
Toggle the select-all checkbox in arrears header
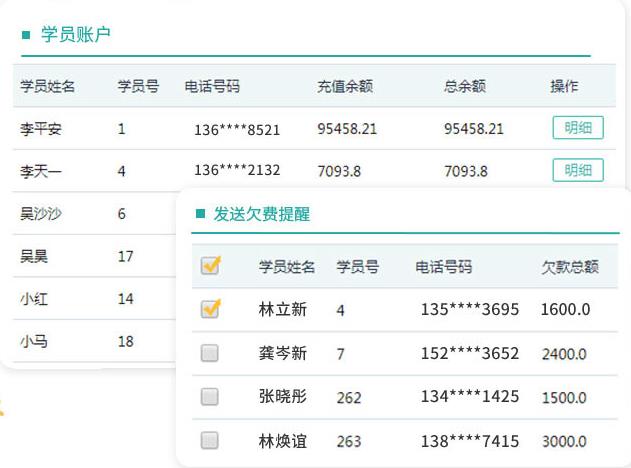pos(210,266)
